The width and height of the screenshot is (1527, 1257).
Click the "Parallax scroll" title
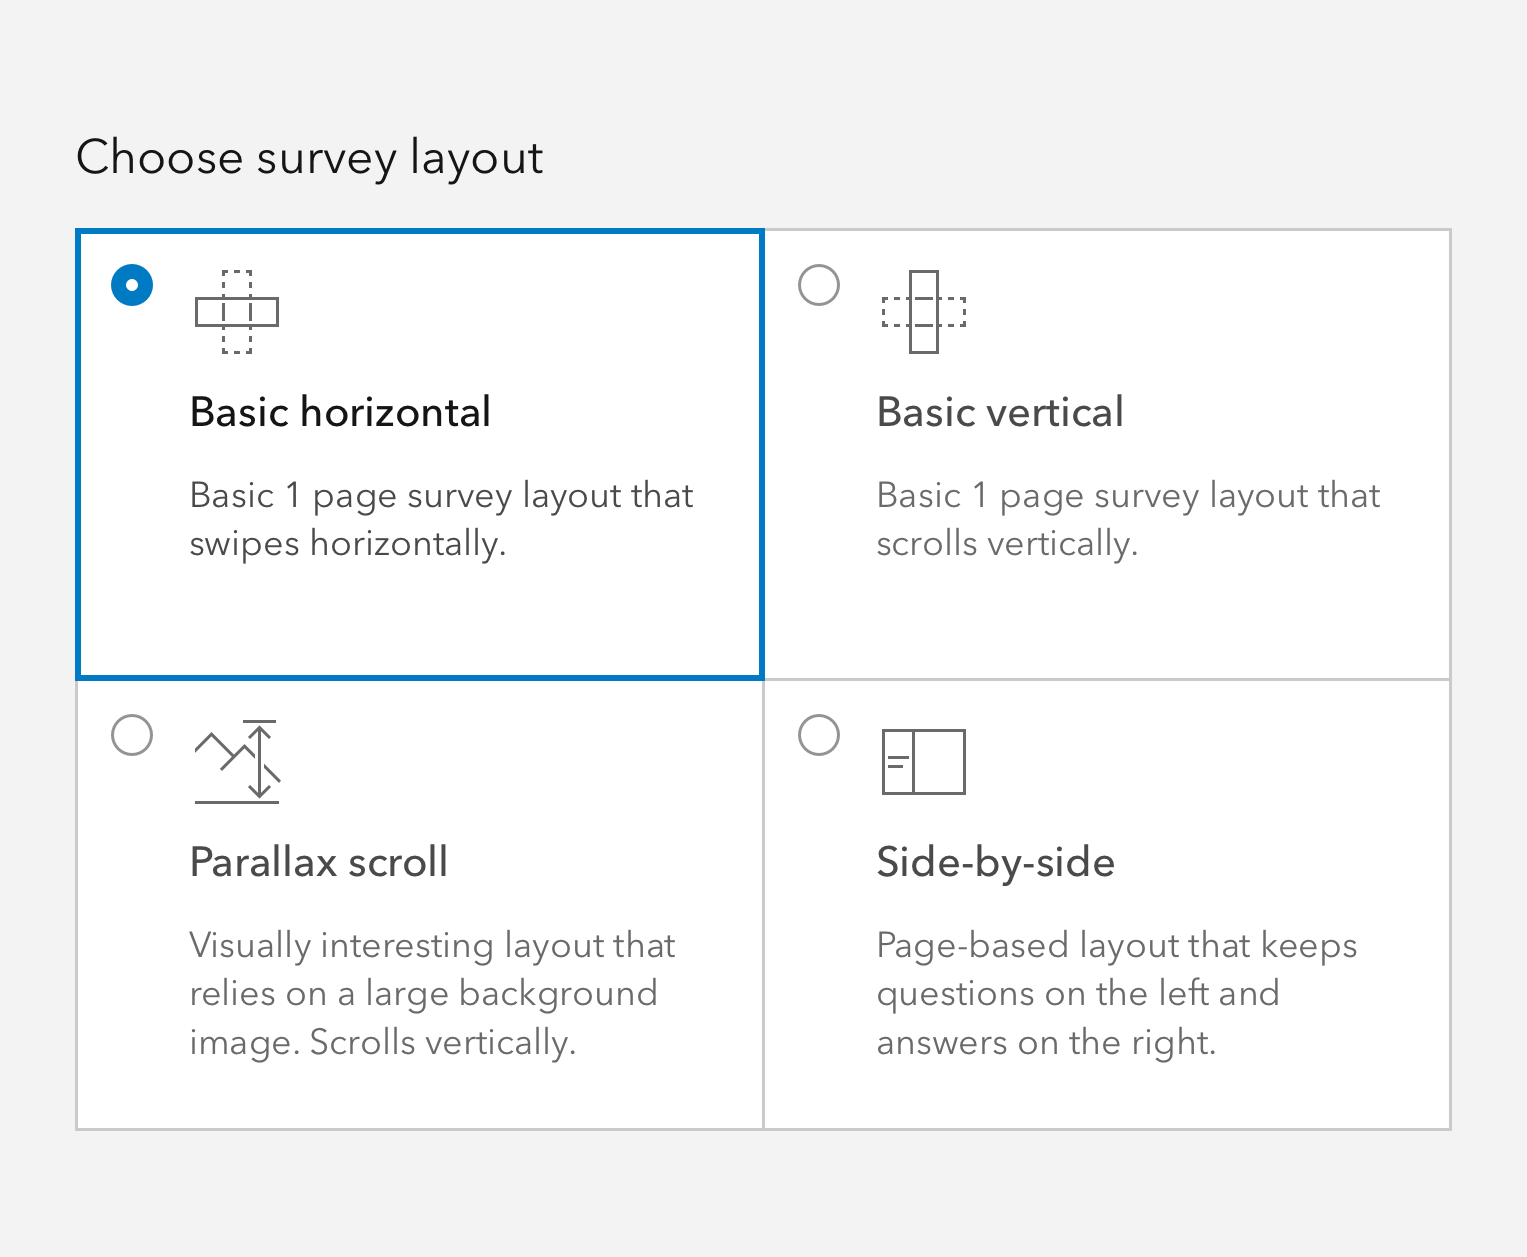point(319,862)
